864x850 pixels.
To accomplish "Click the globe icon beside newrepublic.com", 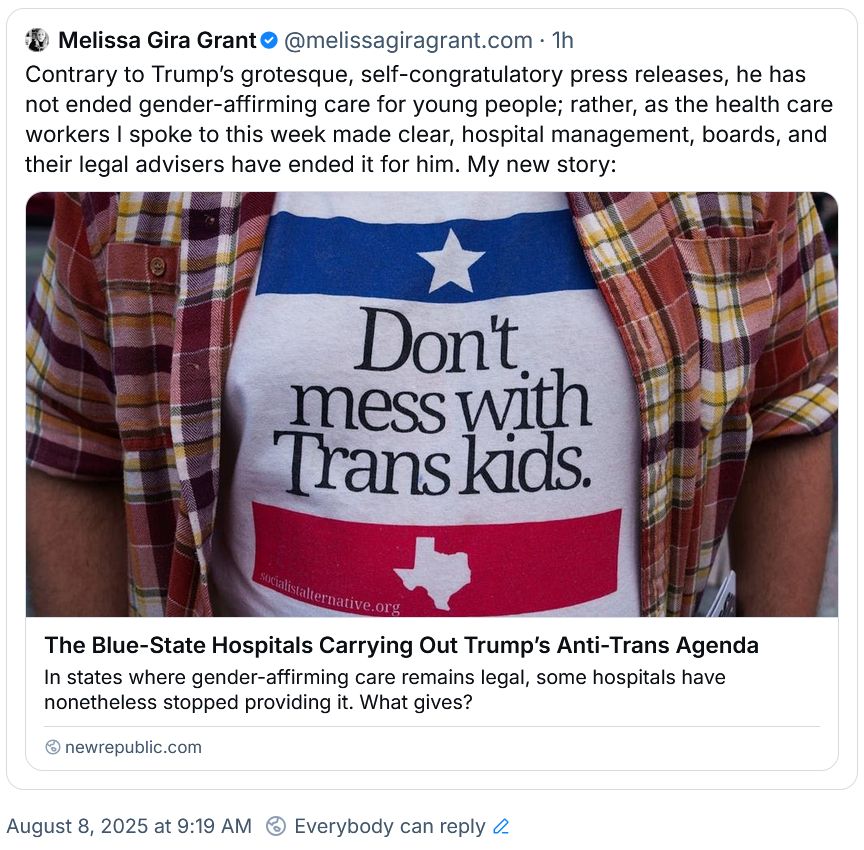I will [52, 747].
